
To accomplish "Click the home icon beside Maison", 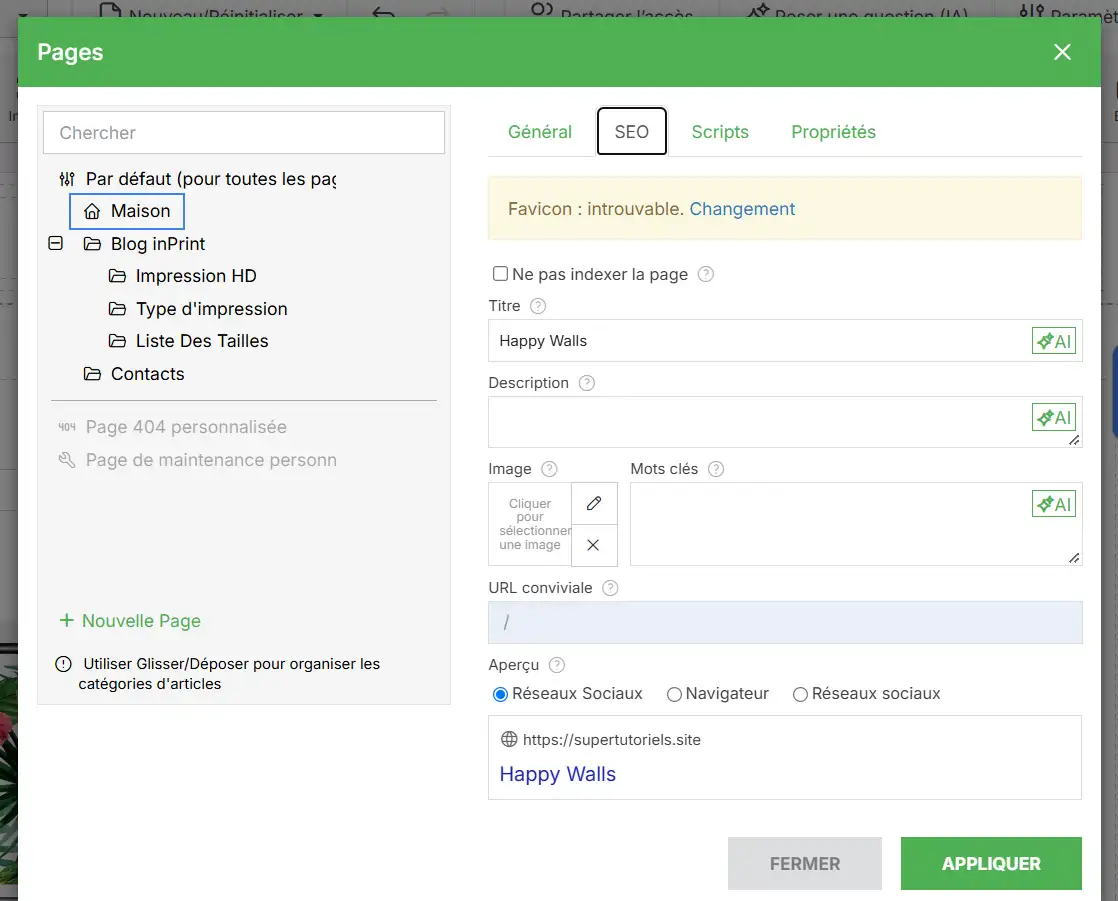I will [x=92, y=212].
